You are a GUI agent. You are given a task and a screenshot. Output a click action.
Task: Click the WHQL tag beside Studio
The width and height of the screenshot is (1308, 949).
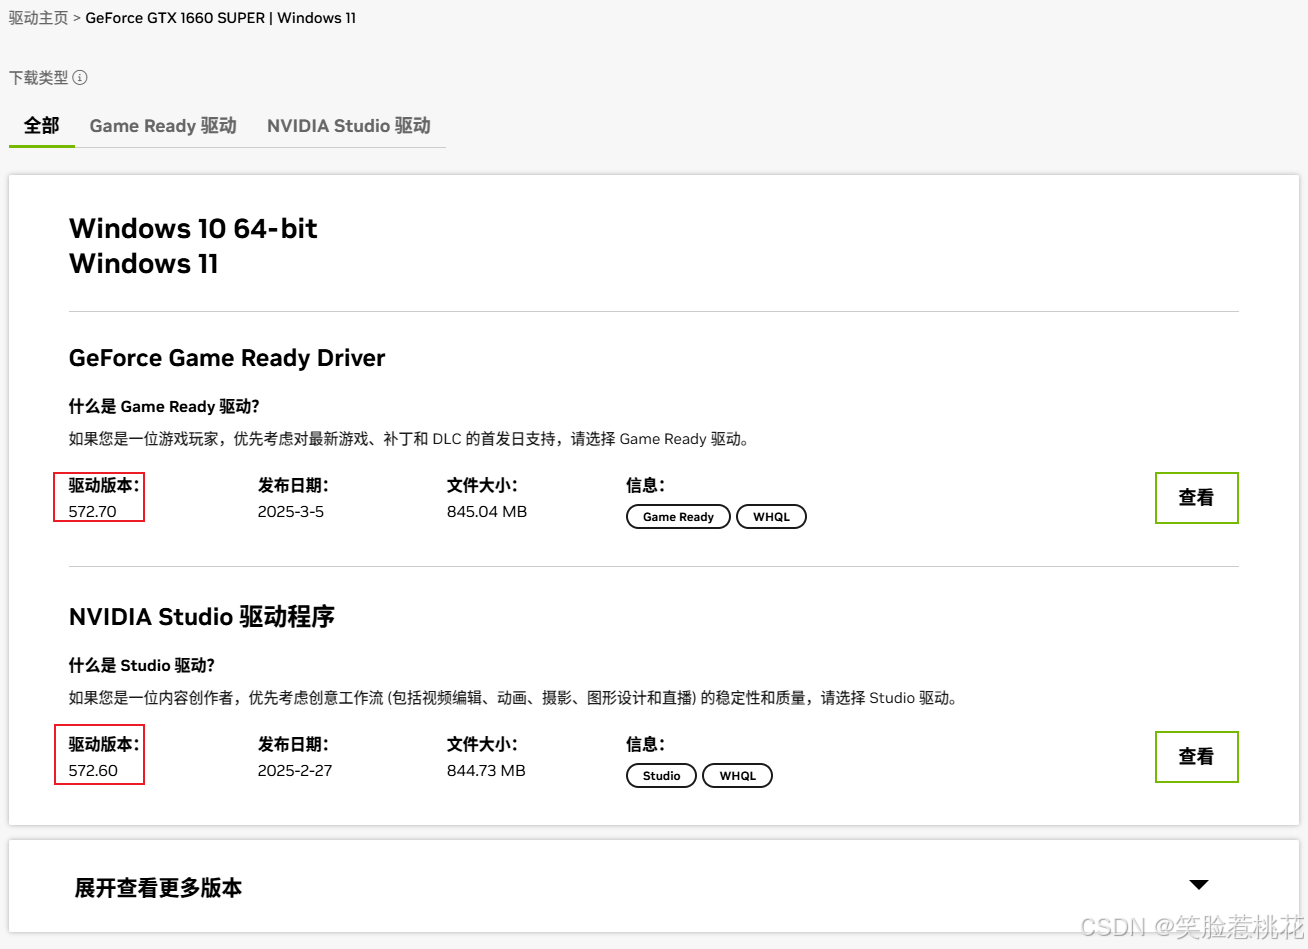coord(738,776)
